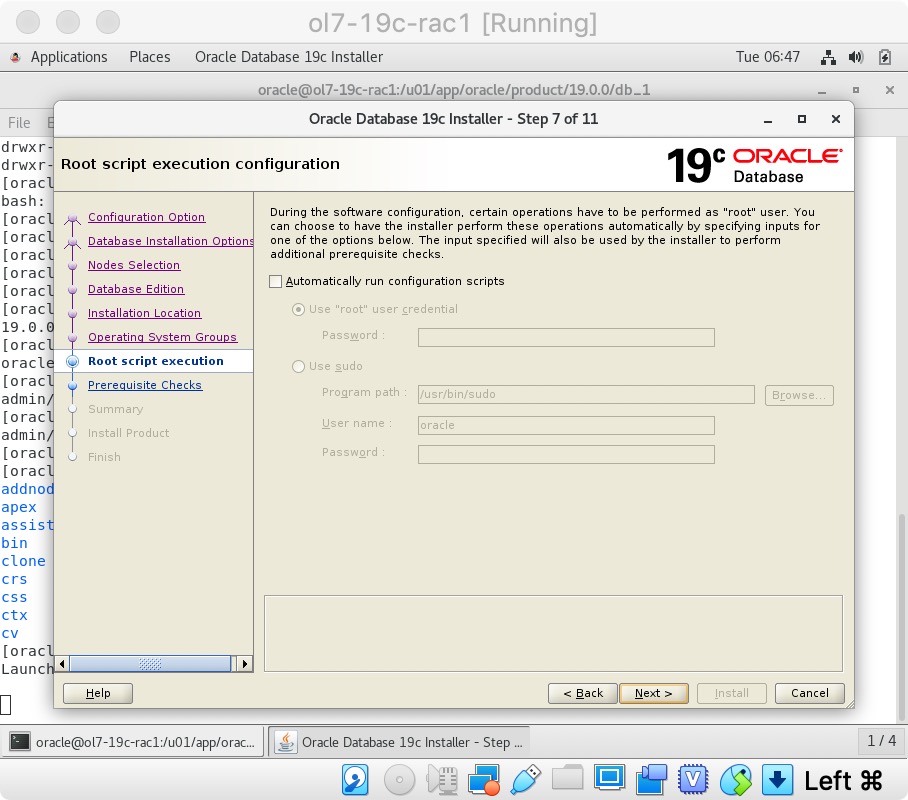Go Back to previous installer step
The width and height of the screenshot is (908, 800).
(x=583, y=693)
